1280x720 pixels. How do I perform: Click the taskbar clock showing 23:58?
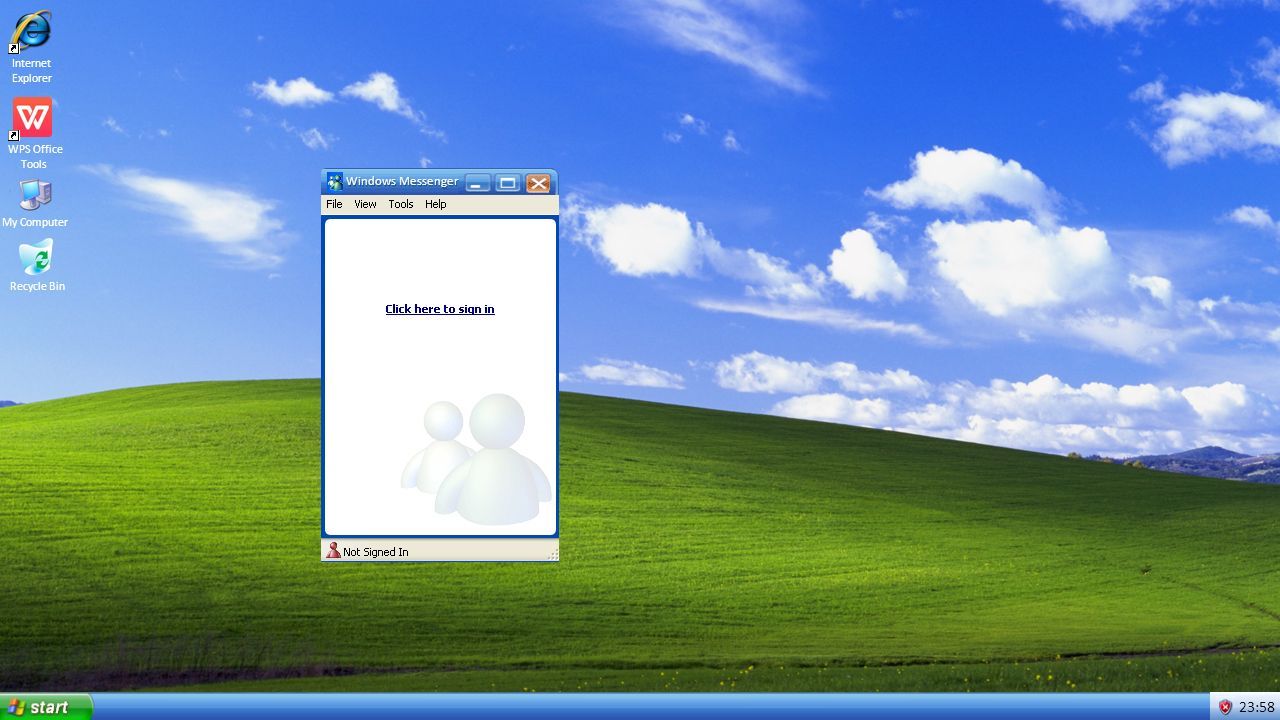pyautogui.click(x=1257, y=707)
